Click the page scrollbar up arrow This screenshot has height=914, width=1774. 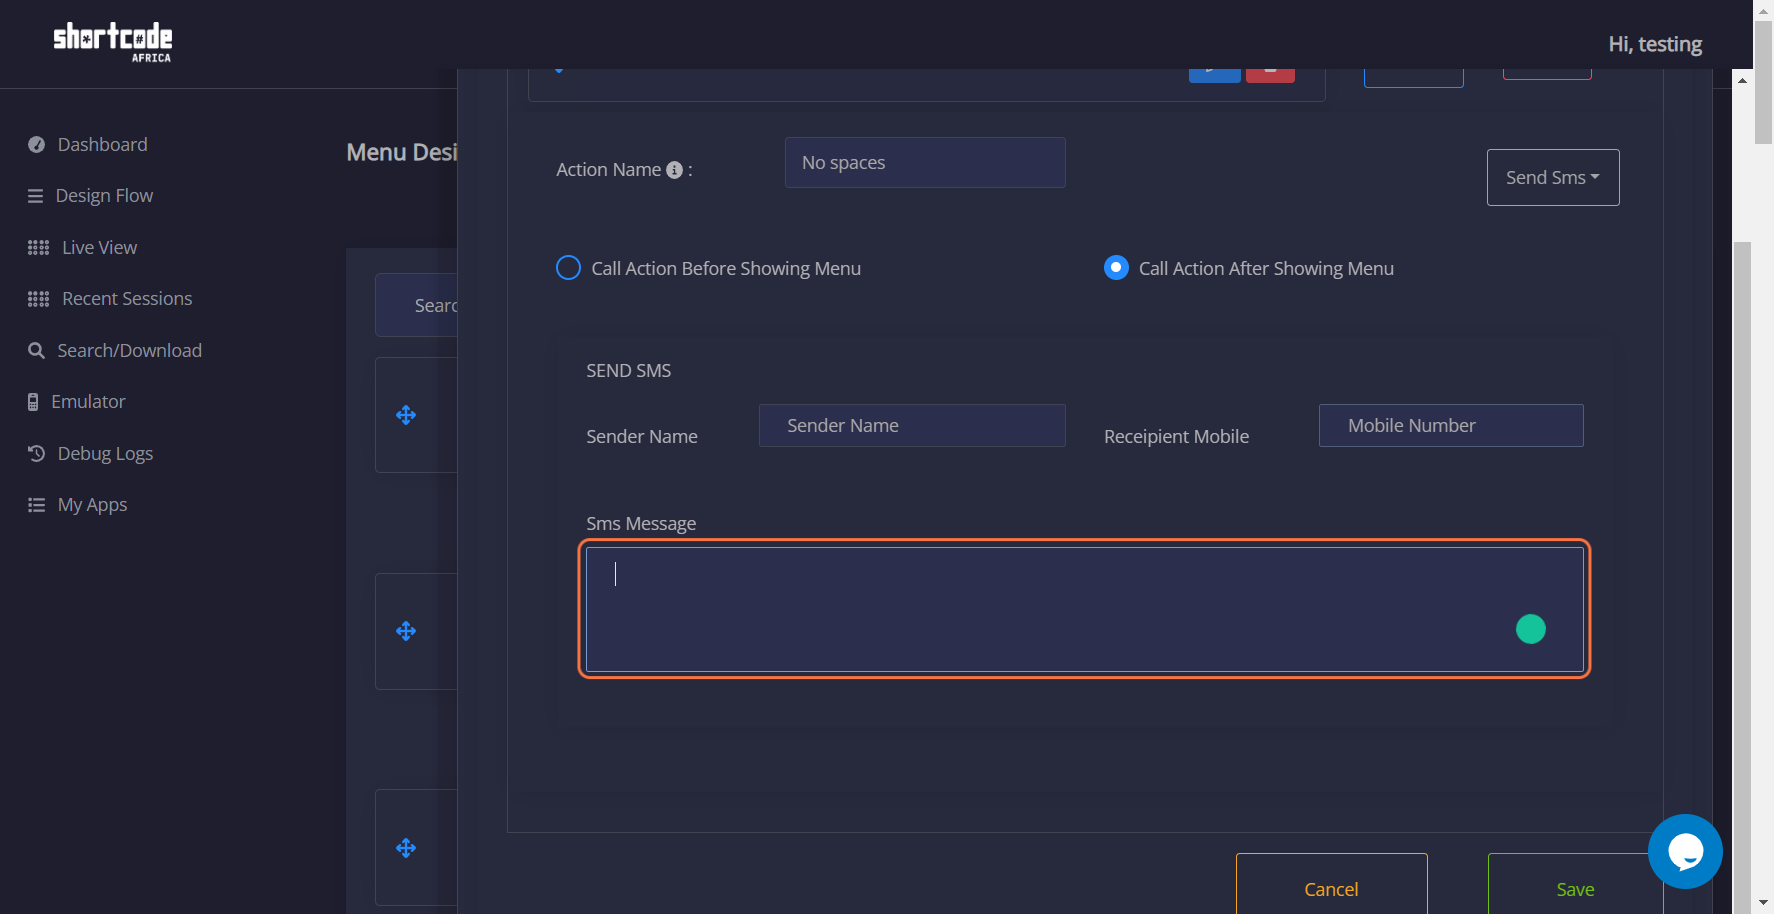click(1763, 9)
